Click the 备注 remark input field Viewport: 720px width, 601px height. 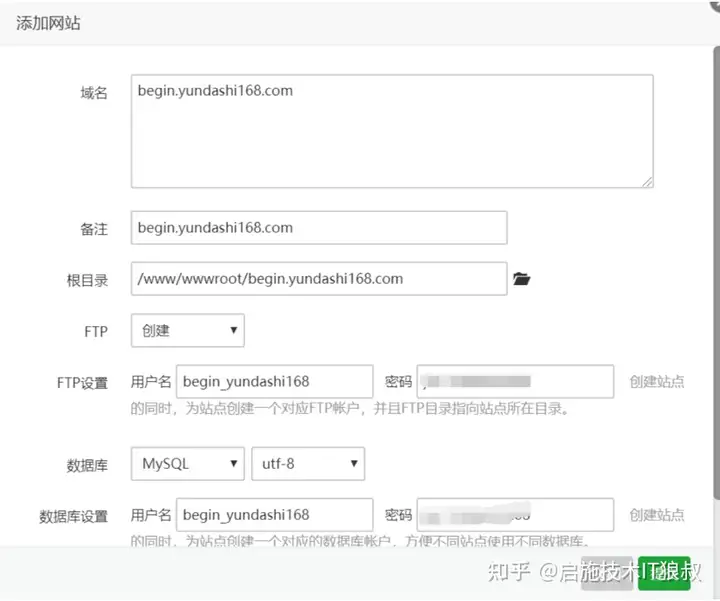tap(319, 228)
